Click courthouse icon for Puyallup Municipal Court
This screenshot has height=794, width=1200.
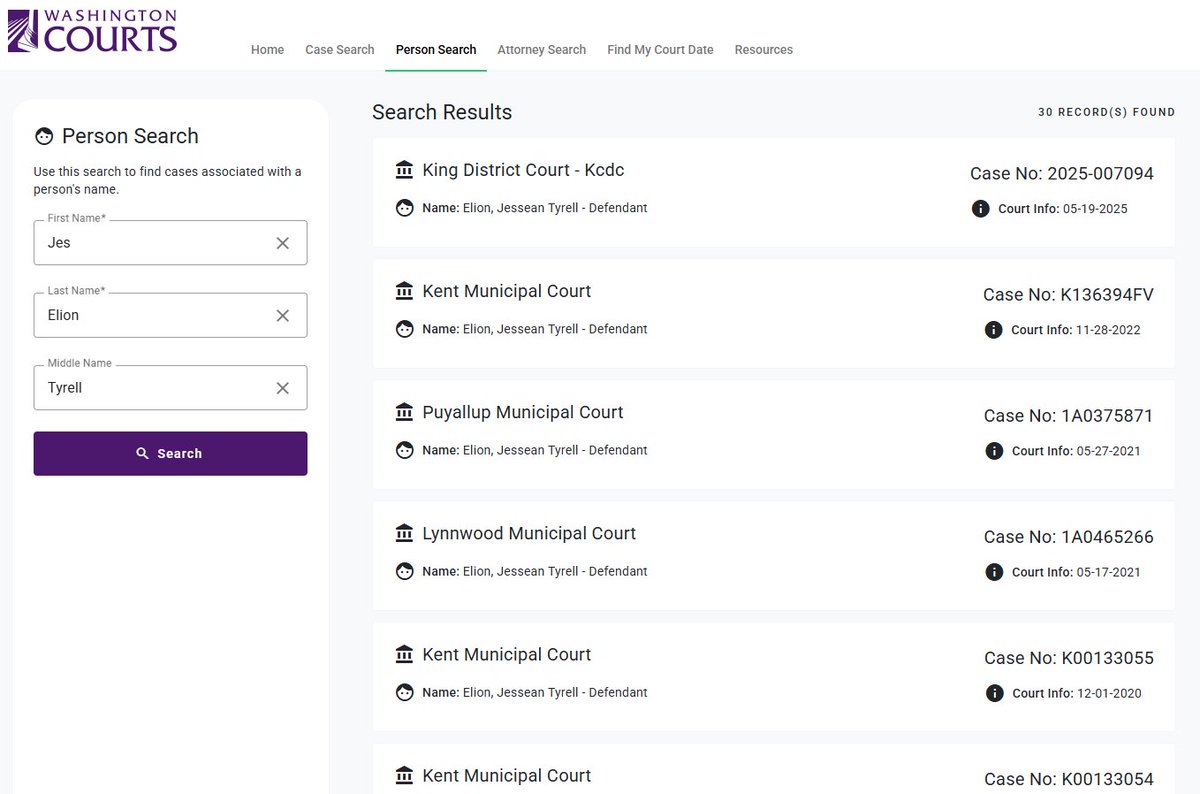click(x=404, y=412)
